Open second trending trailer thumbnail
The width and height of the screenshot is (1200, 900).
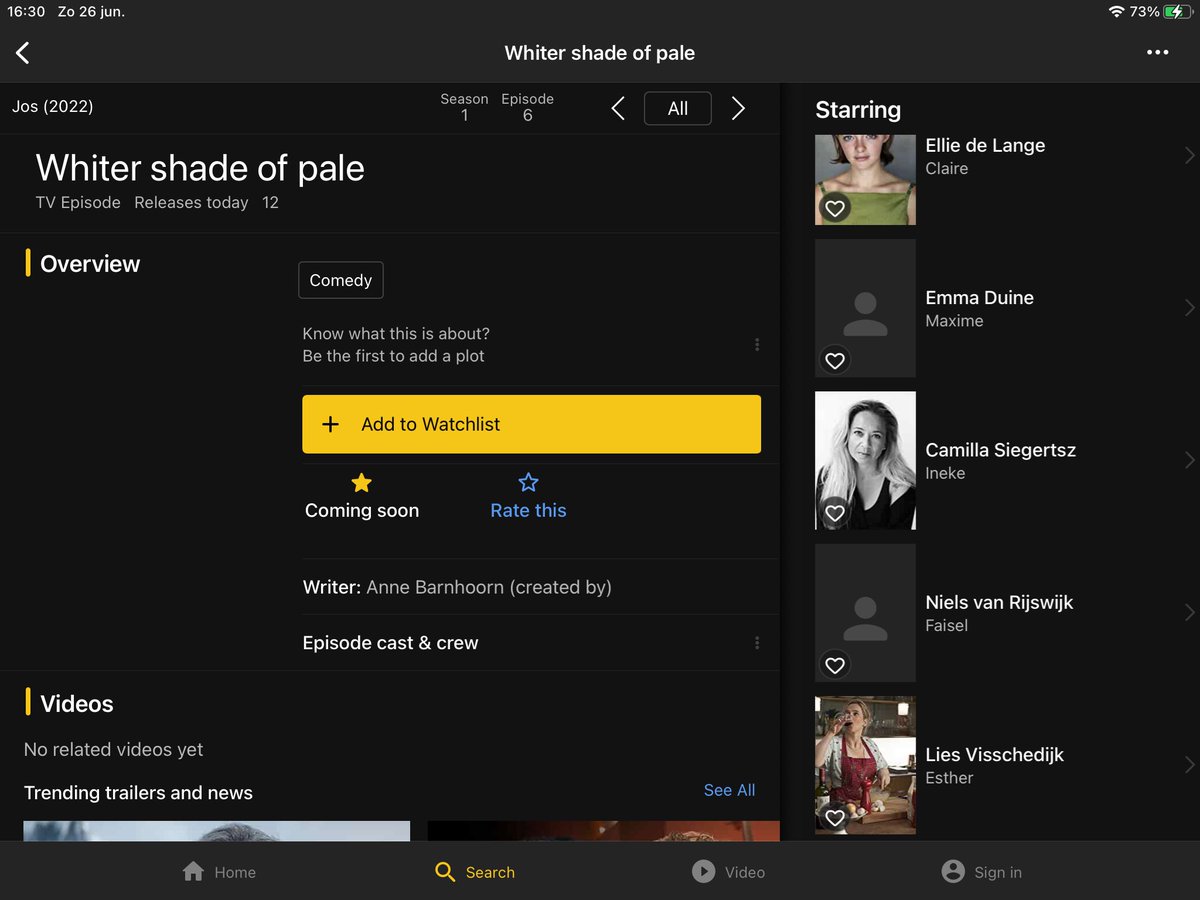point(603,831)
